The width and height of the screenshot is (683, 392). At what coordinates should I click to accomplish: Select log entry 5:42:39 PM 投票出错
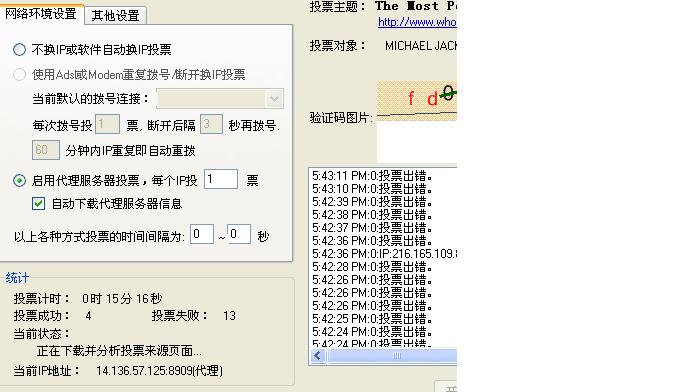click(372, 202)
